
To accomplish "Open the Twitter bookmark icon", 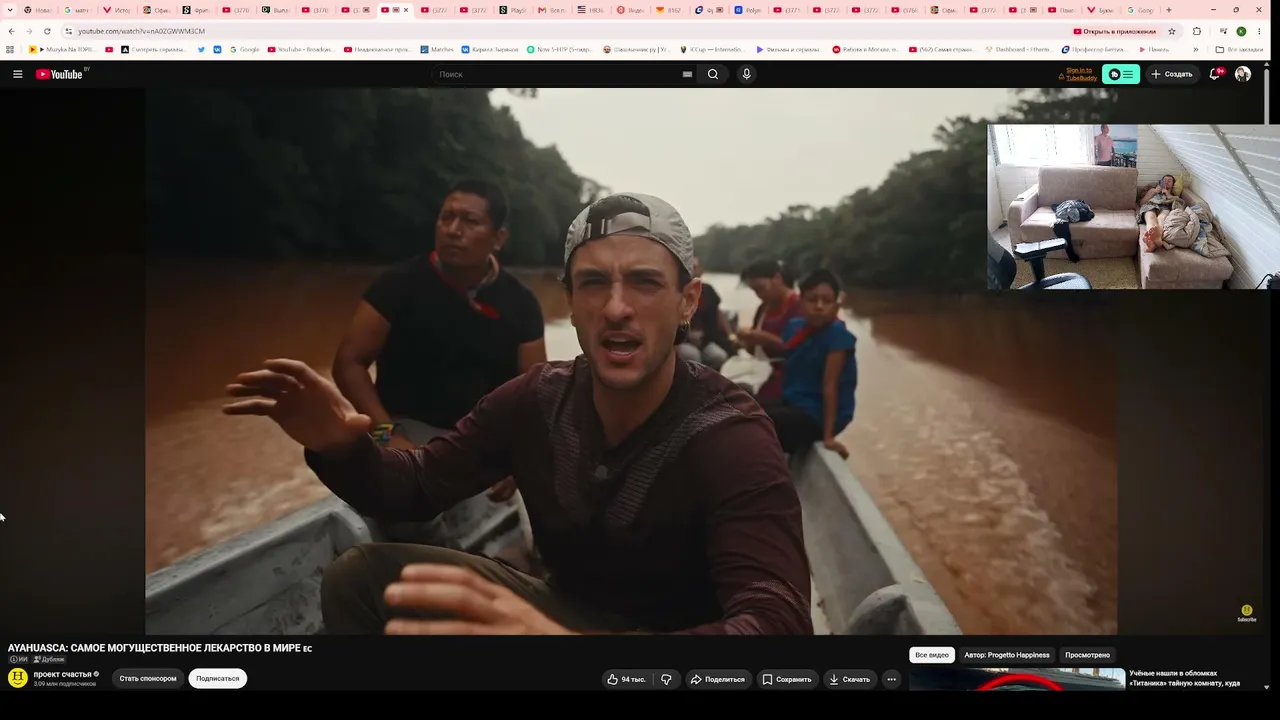I will (x=201, y=49).
